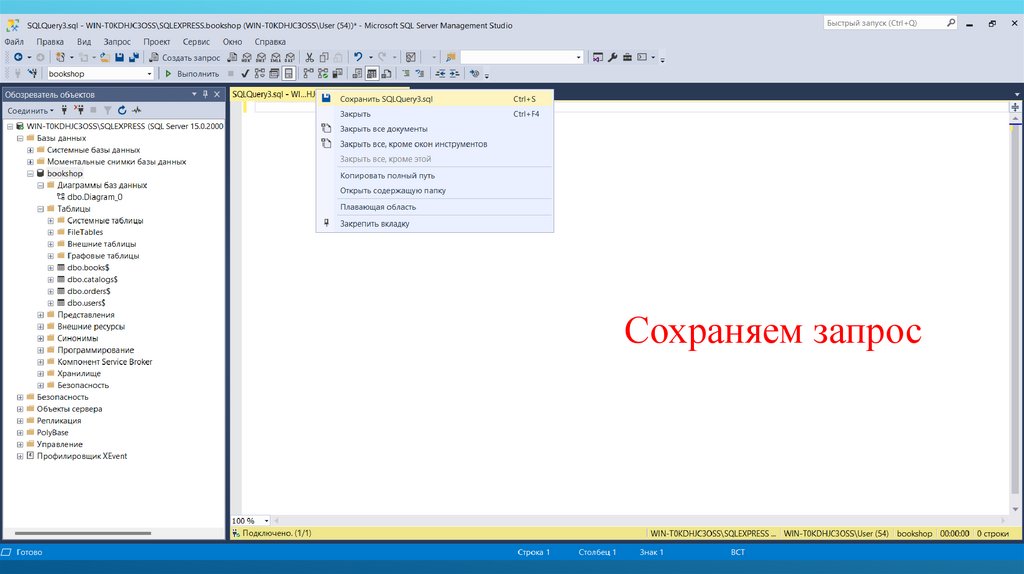Viewport: 1024px width, 574px height.
Task: Click the Refresh icon in Object Explorer
Action: point(122,110)
